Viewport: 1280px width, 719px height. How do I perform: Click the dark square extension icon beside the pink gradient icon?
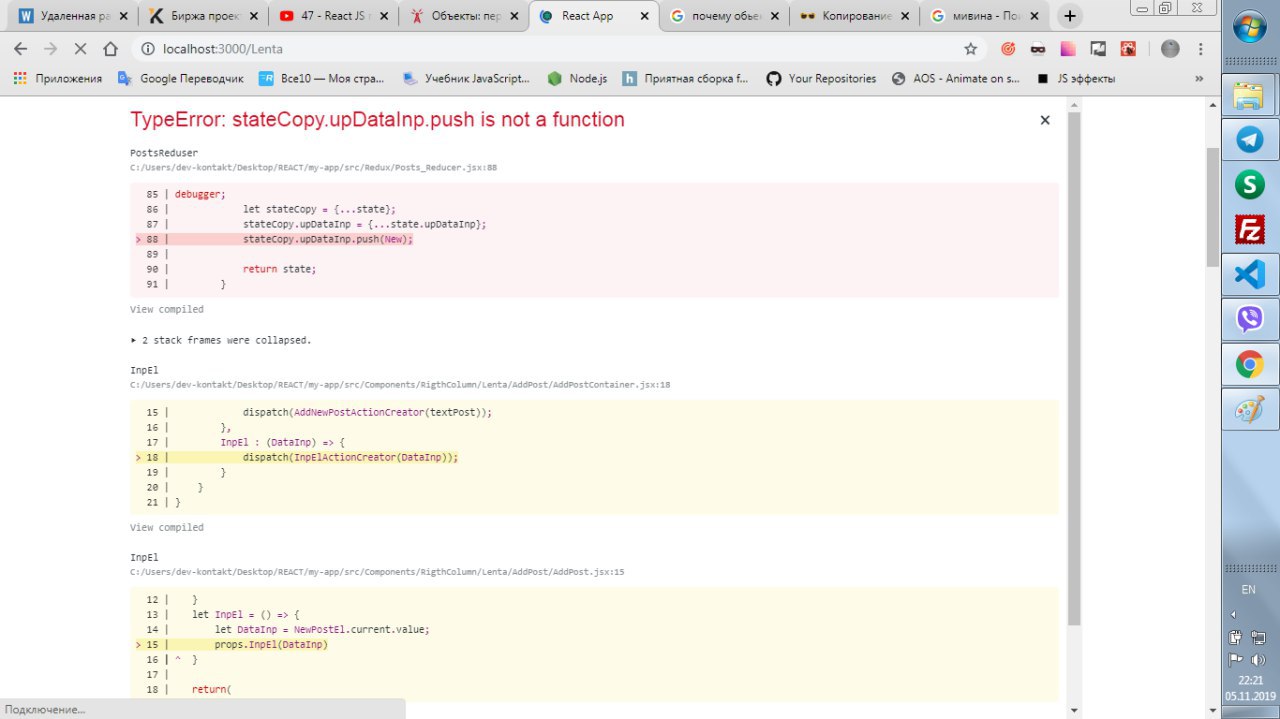point(1098,49)
